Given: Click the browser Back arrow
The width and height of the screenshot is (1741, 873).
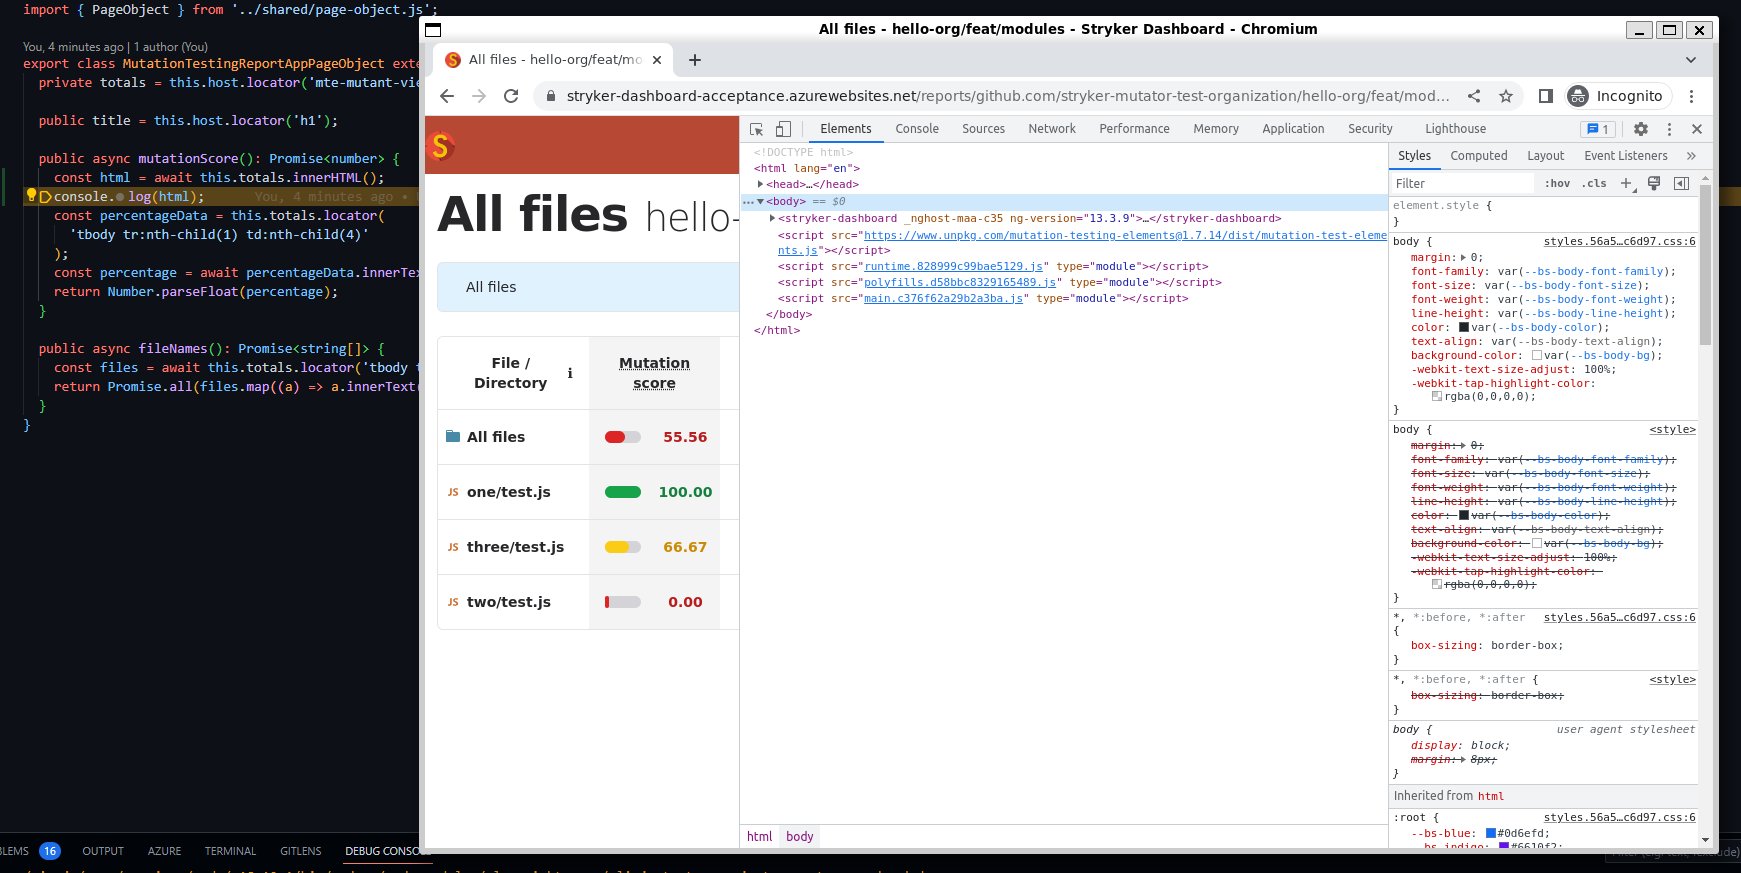Looking at the screenshot, I should click(x=447, y=96).
